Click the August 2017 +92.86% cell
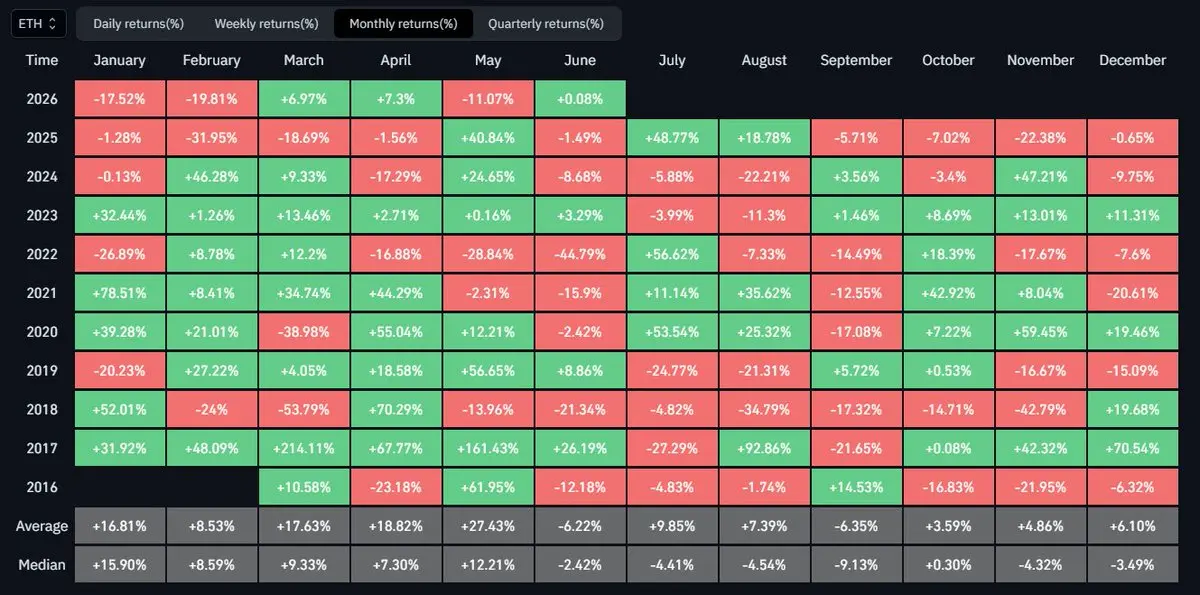The image size is (1200, 595). point(764,448)
